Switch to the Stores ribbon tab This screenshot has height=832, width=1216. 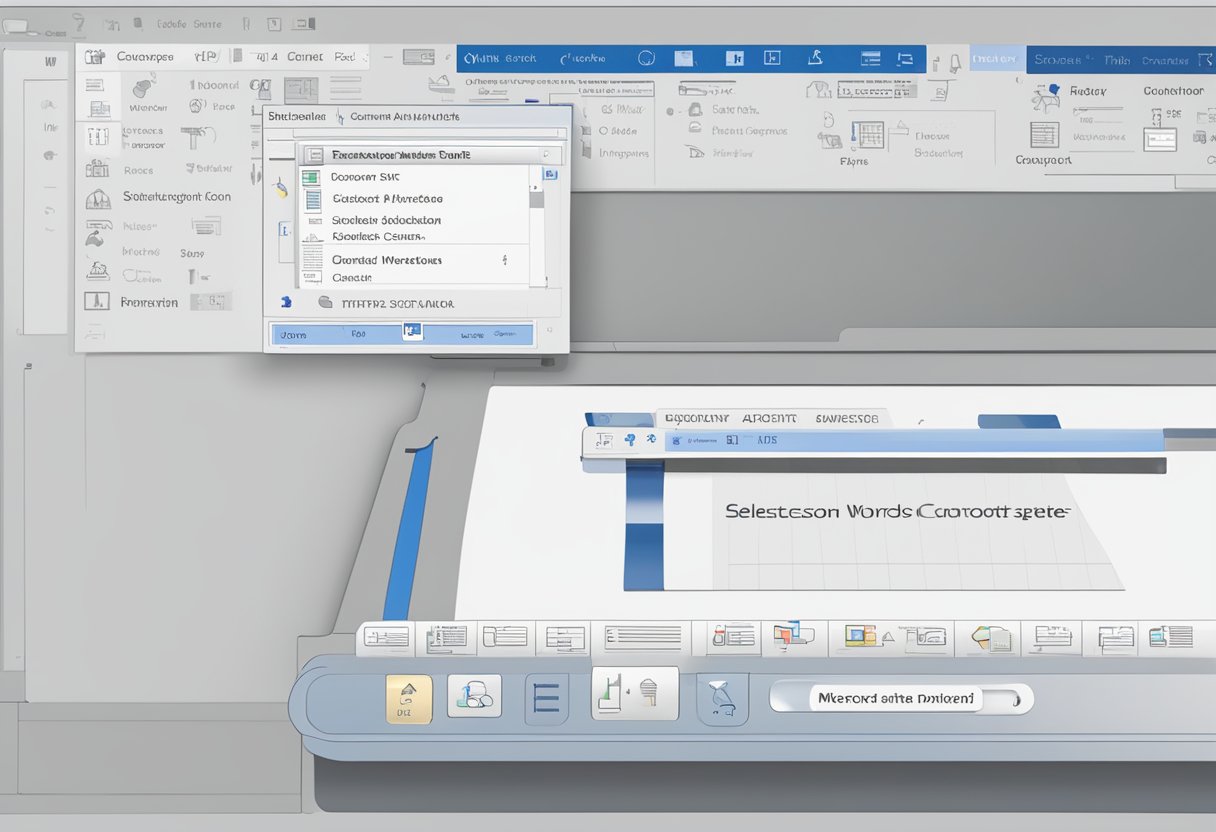pos(1056,60)
